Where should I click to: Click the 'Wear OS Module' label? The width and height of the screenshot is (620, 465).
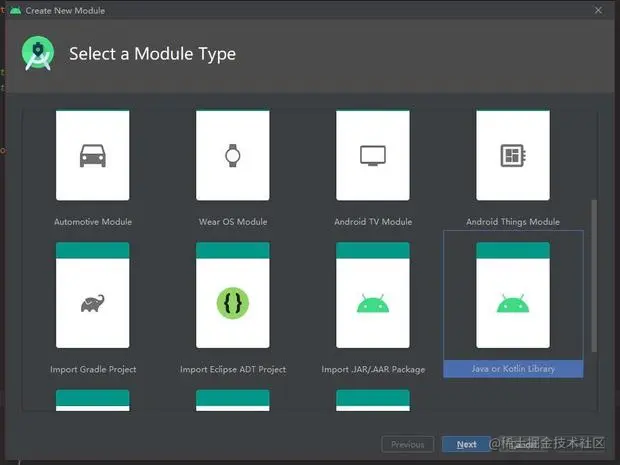233,222
